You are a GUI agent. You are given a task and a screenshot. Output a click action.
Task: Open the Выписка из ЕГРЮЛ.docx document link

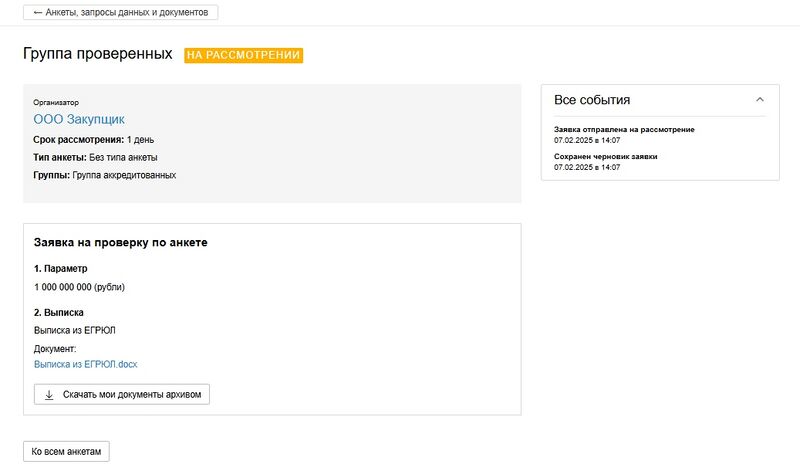[x=85, y=365]
